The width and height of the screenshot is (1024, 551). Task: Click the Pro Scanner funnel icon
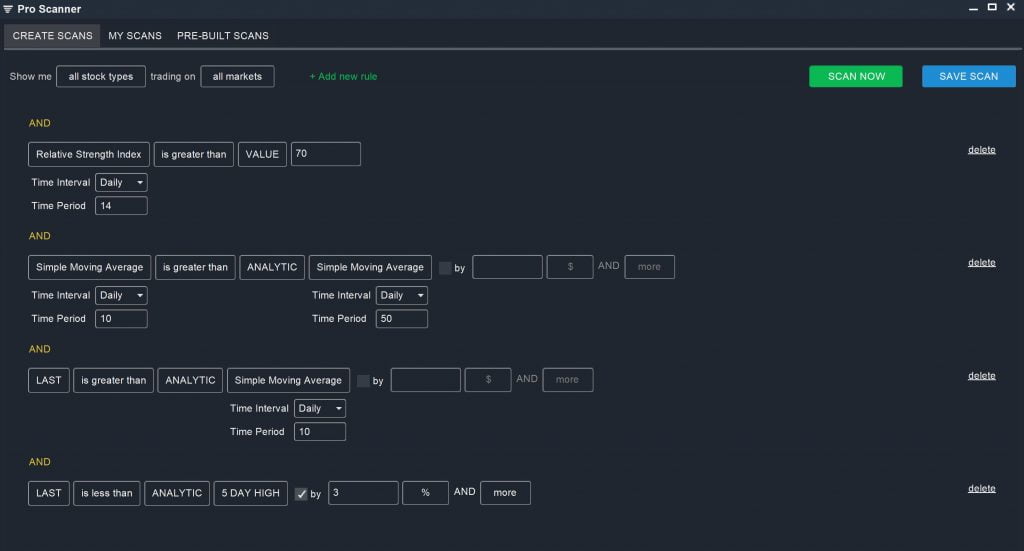(9, 9)
